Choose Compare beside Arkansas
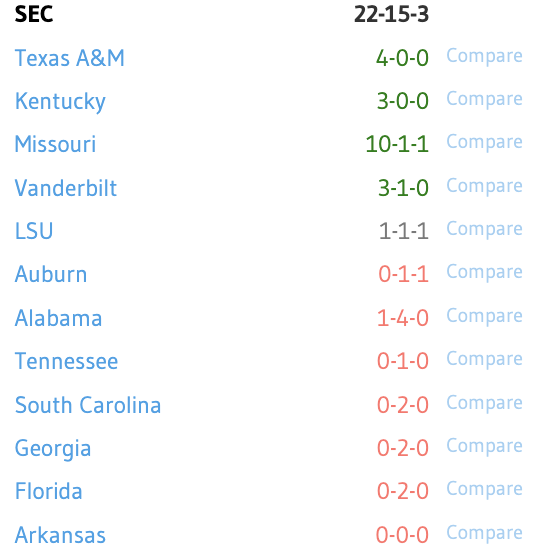This screenshot has width=540, height=556. pyautogui.click(x=484, y=534)
